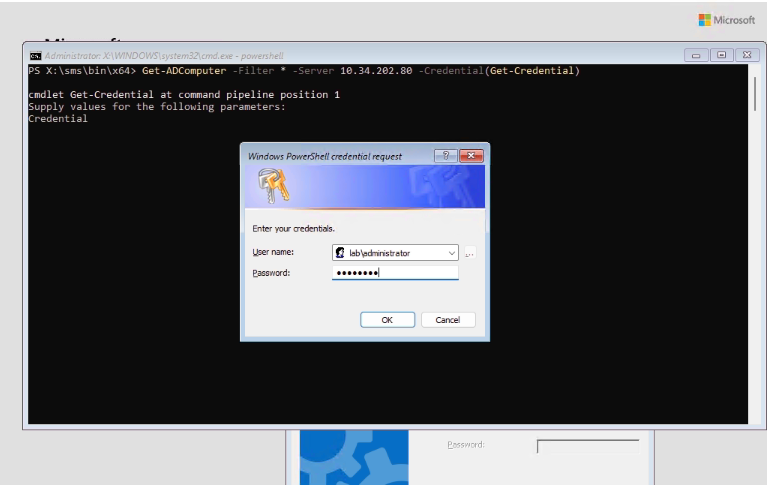This screenshot has height=485, width=770.
Task: Click the PS X:\sms\bin\x64> prompt text
Action: 82,71
